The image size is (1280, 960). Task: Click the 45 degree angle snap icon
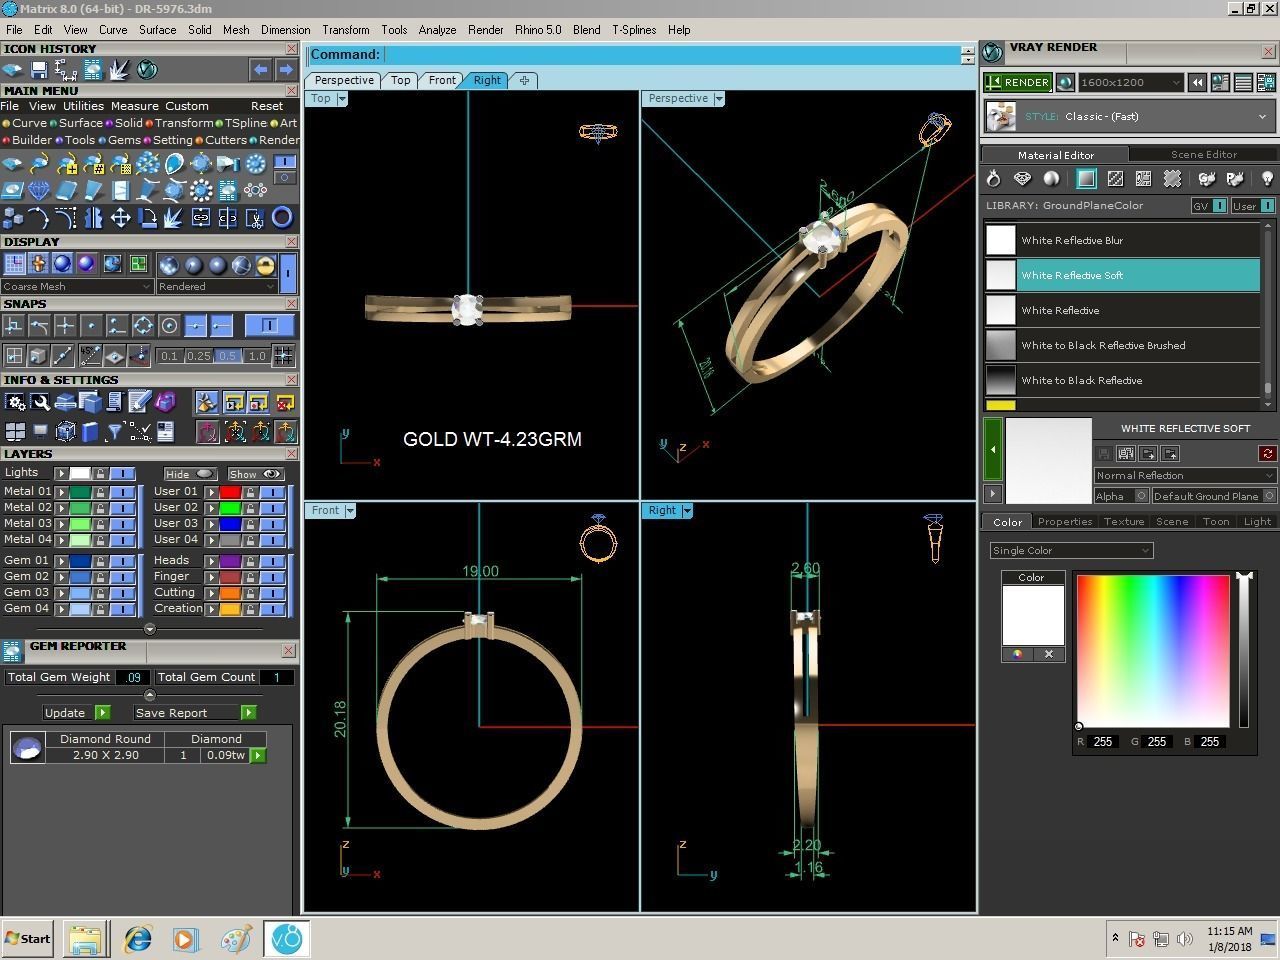(x=90, y=355)
